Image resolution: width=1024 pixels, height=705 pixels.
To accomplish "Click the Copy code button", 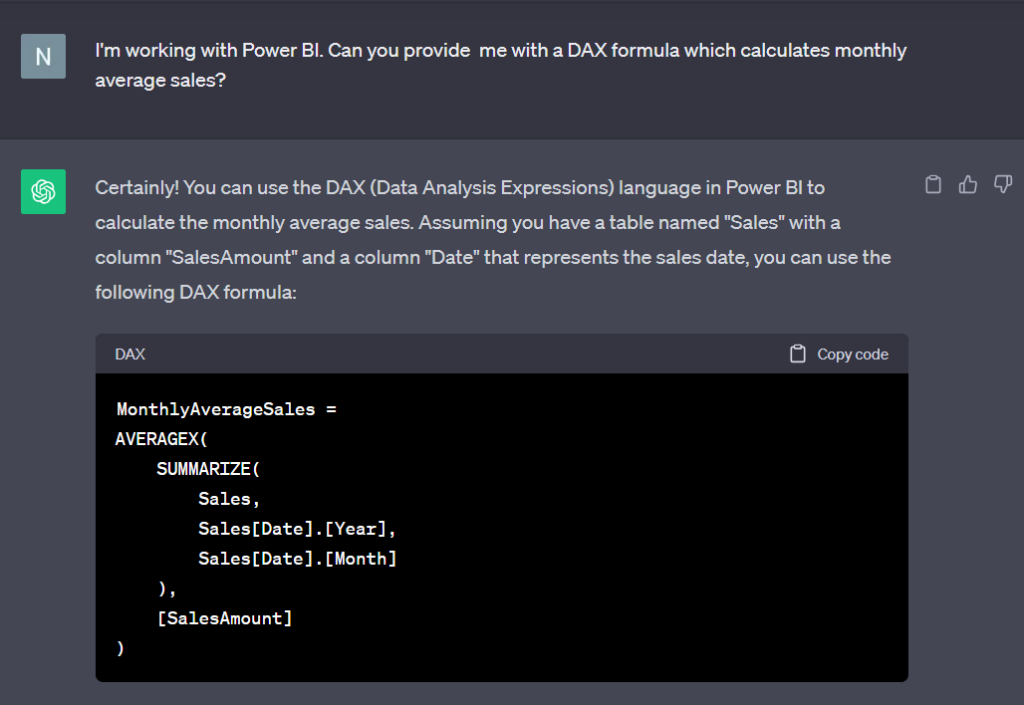I will pos(839,354).
